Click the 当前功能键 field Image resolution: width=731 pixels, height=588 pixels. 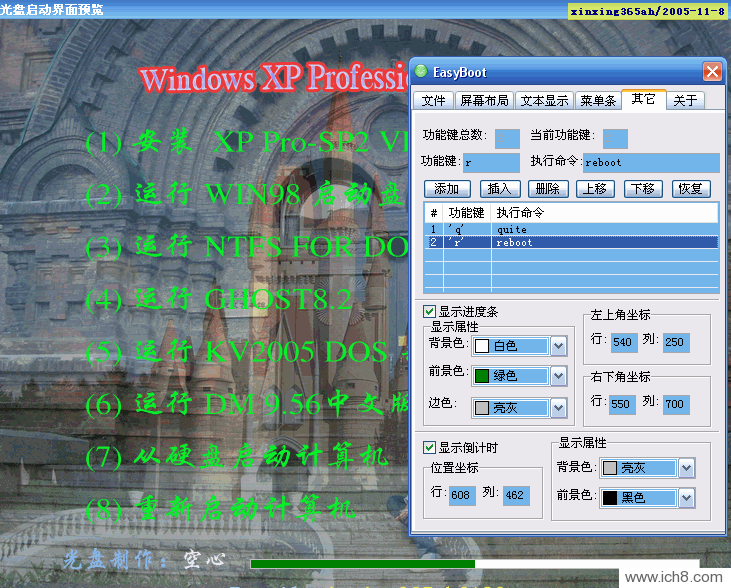click(x=615, y=138)
